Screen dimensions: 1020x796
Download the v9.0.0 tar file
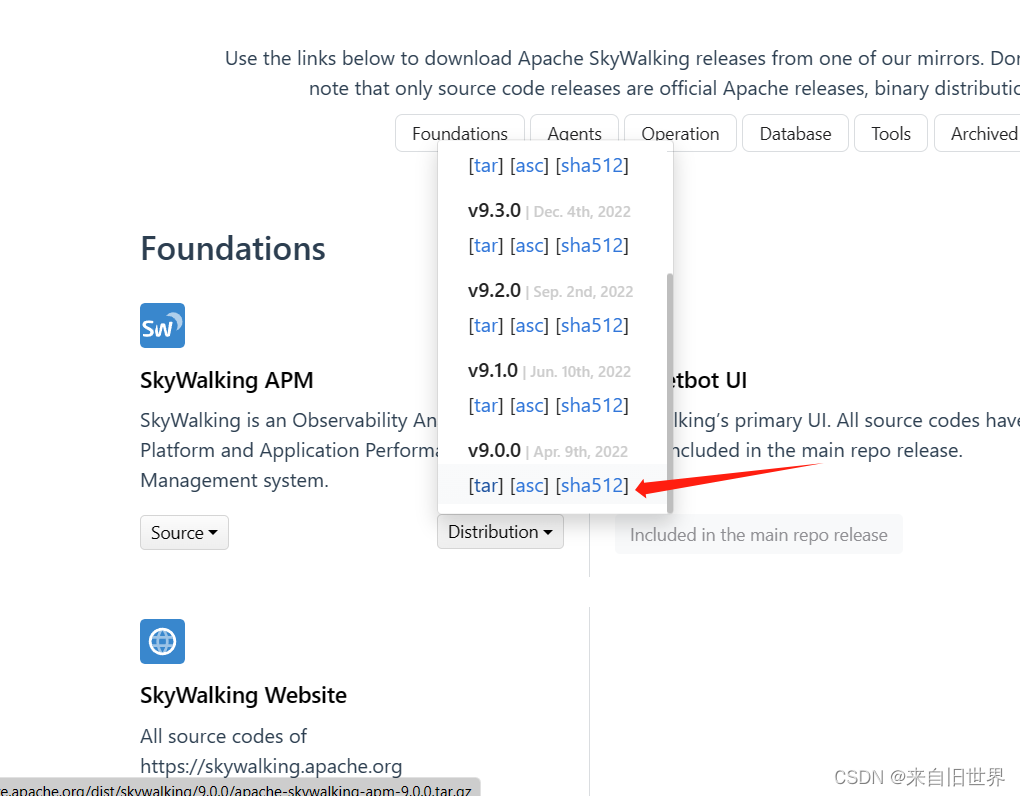(x=486, y=485)
